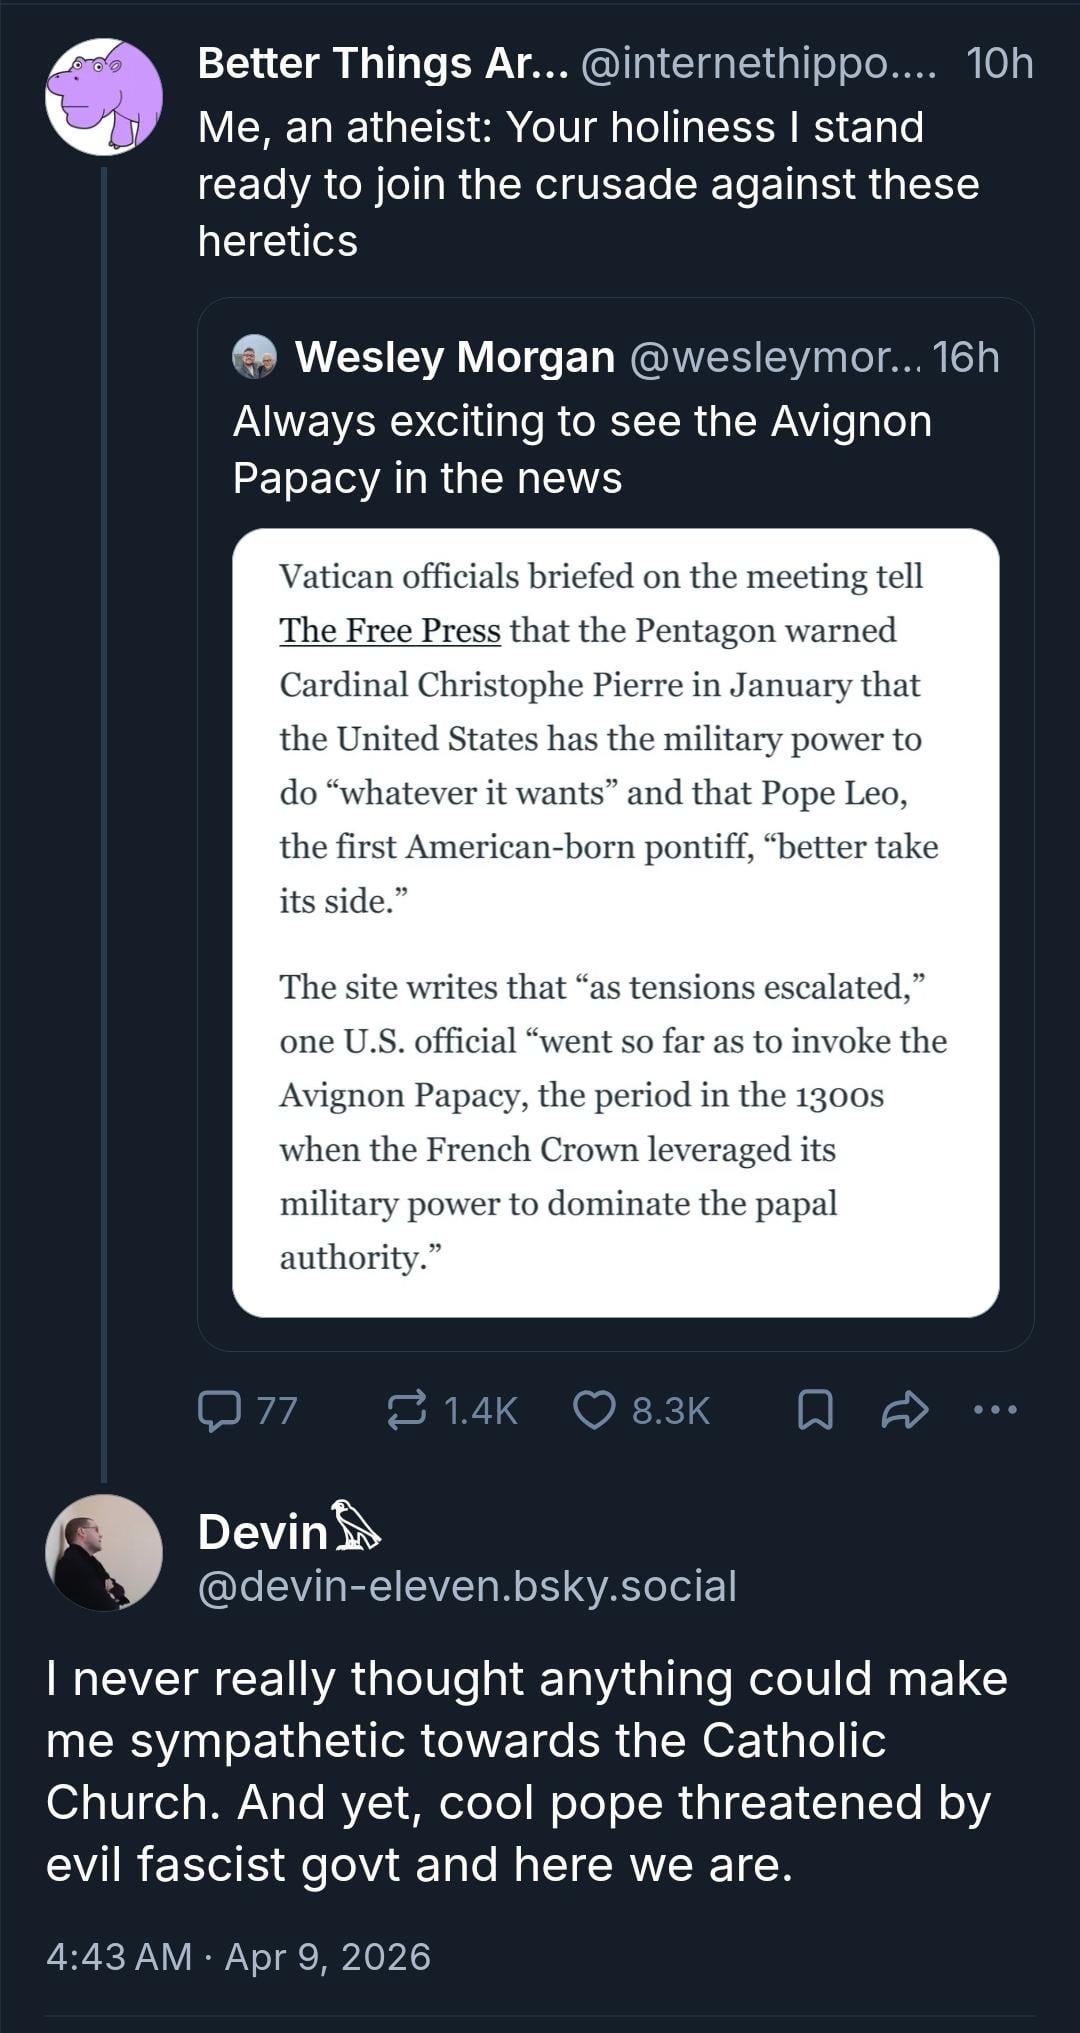Click the 4:43 AM Apr 9 timestamp
The height and width of the screenshot is (2033, 1080).
pyautogui.click(x=238, y=1957)
